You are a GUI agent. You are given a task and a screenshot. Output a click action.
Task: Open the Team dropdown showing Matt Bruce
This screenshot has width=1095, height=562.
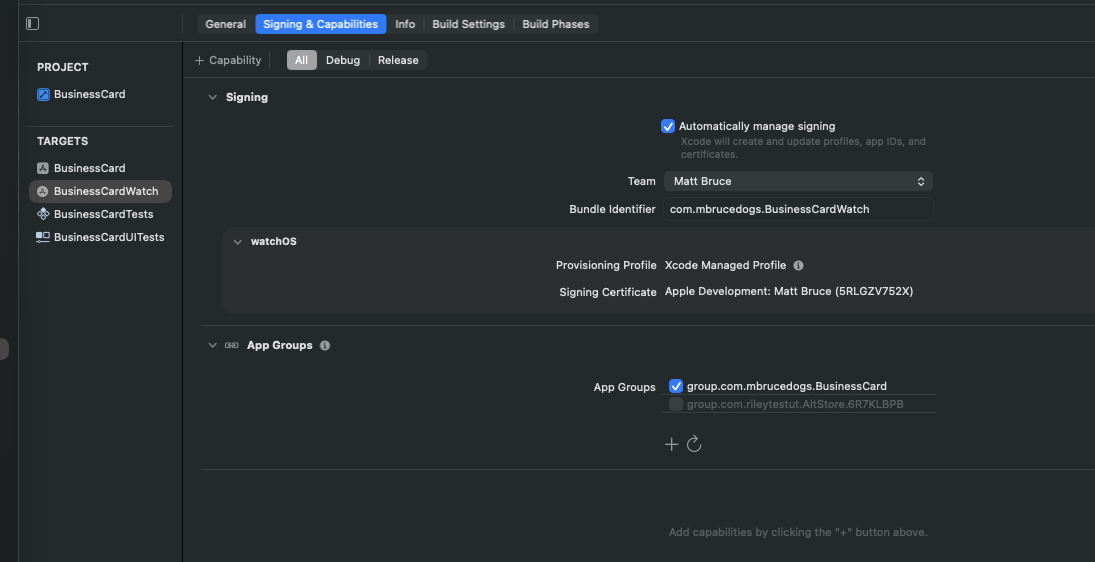point(797,181)
